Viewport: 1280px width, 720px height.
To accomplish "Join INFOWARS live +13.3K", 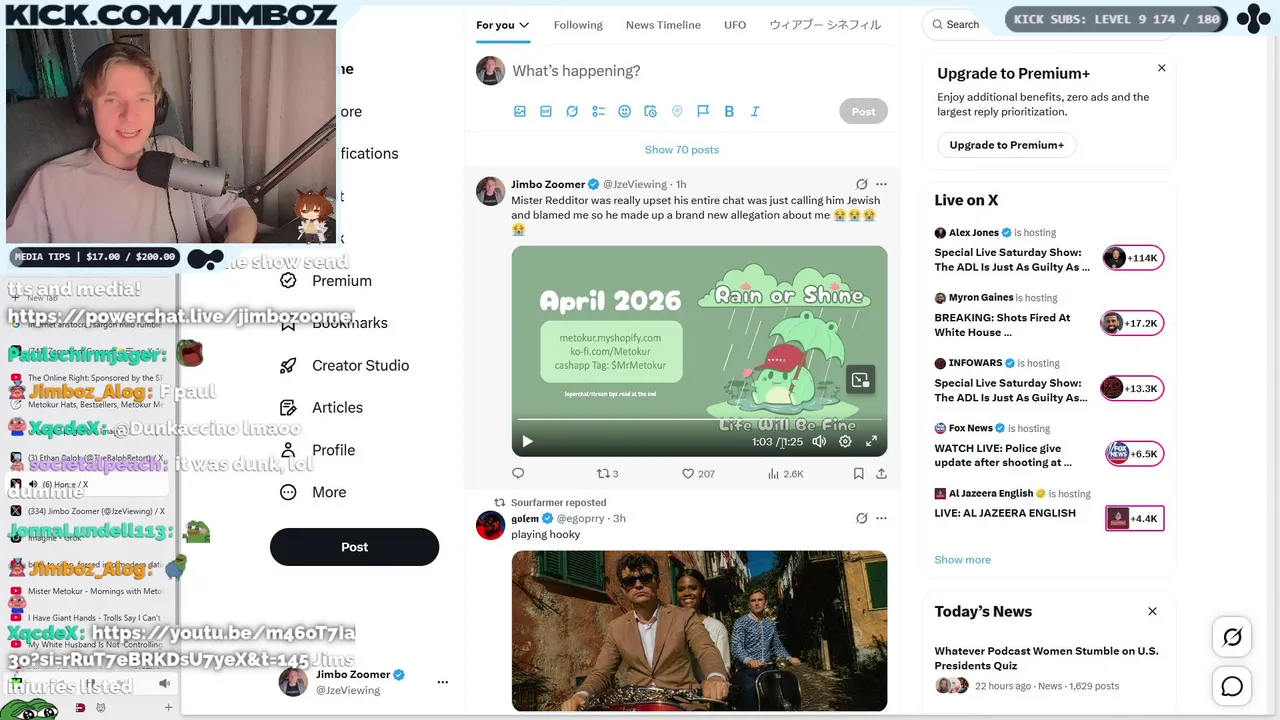I will click(x=1132, y=388).
